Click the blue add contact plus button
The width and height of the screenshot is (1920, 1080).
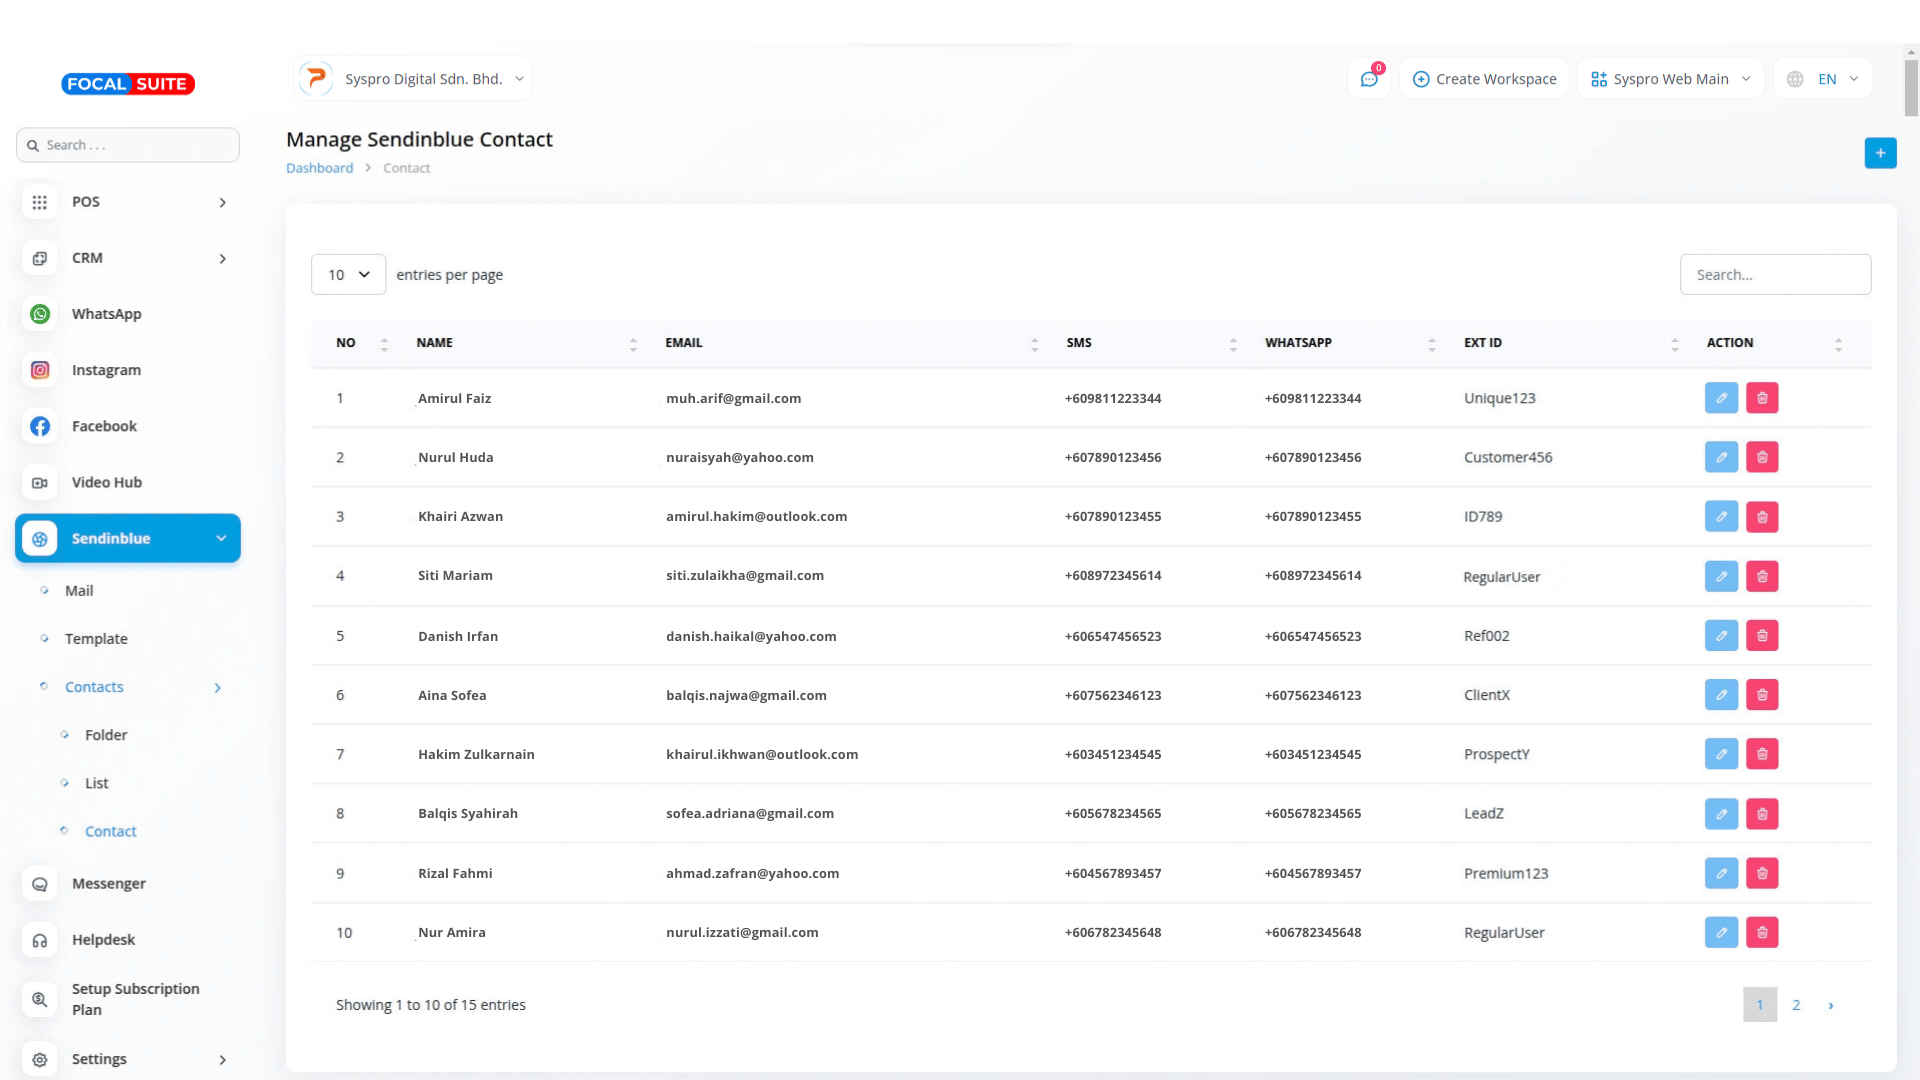pyautogui.click(x=1880, y=153)
